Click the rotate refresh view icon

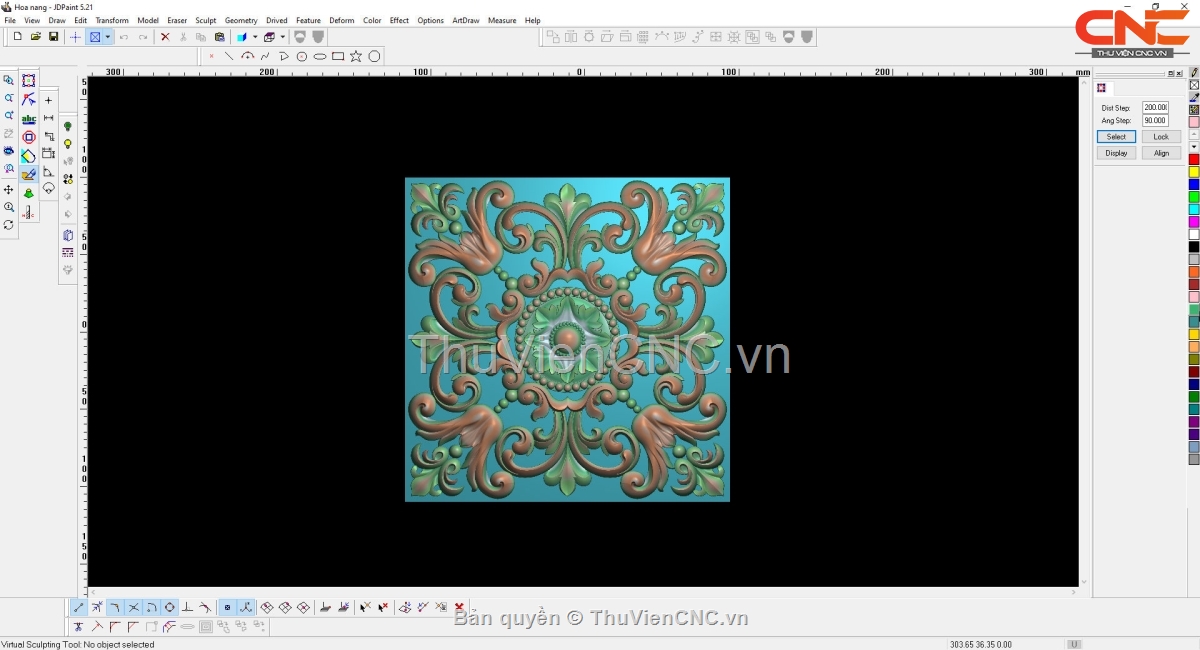point(9,225)
